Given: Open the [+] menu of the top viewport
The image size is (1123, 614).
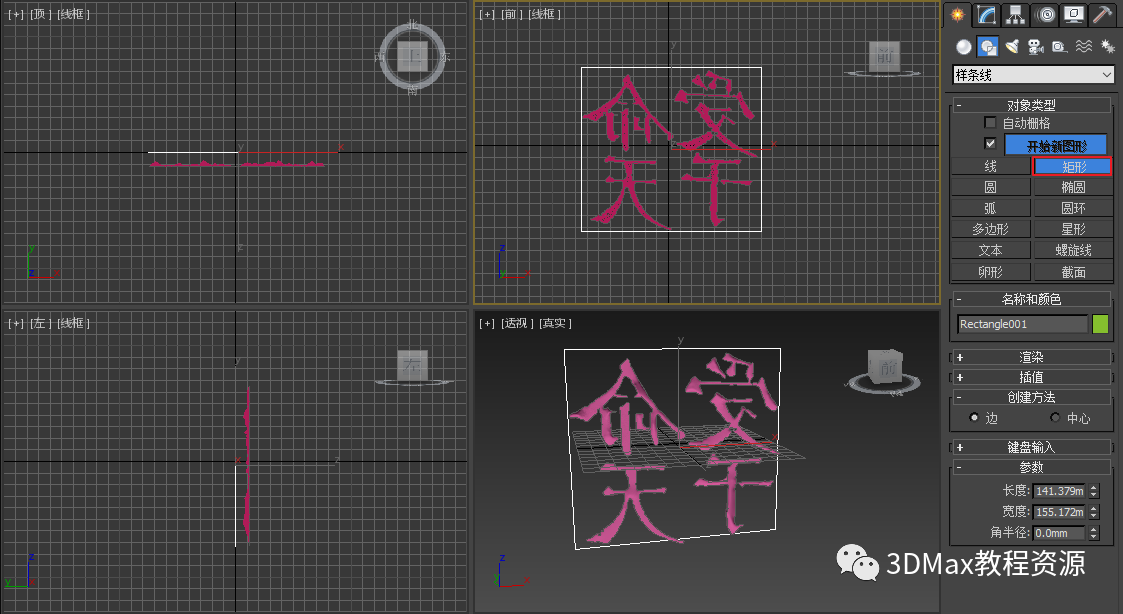Looking at the screenshot, I should coord(16,14).
